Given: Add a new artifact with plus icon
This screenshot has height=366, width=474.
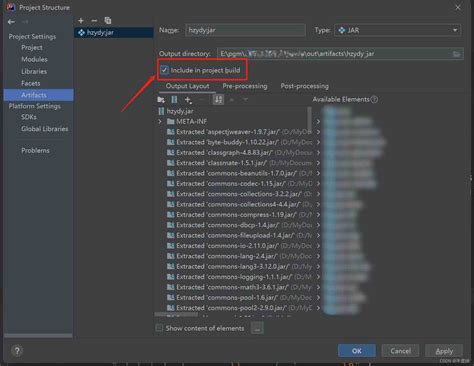Looking at the screenshot, I should tap(81, 21).
